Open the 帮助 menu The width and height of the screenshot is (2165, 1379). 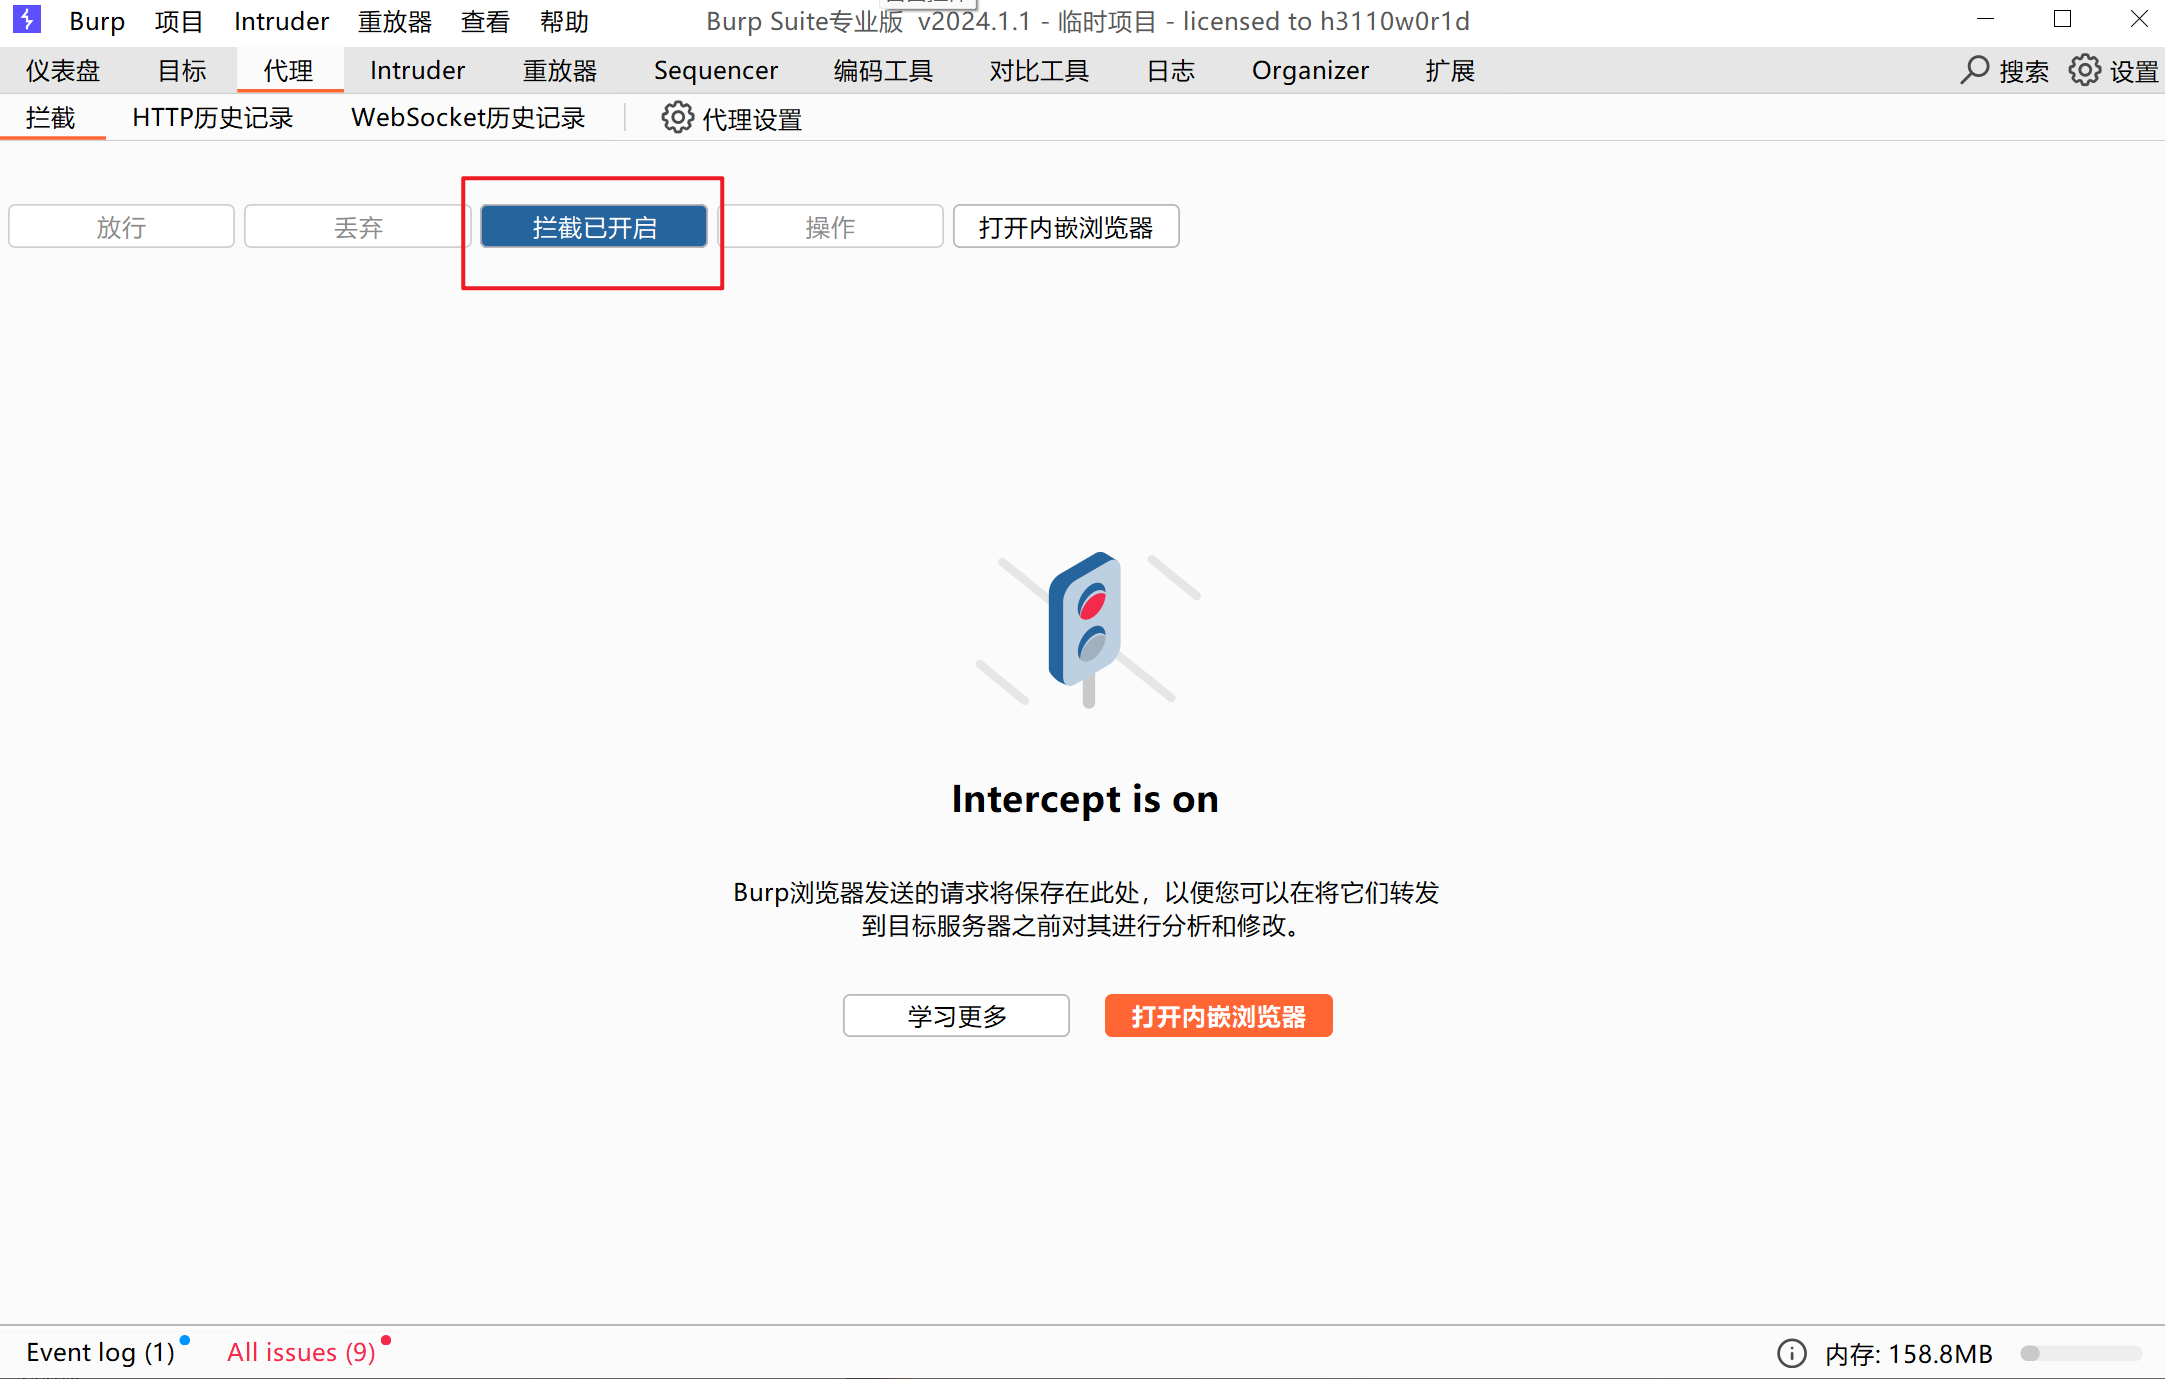pyautogui.click(x=564, y=21)
